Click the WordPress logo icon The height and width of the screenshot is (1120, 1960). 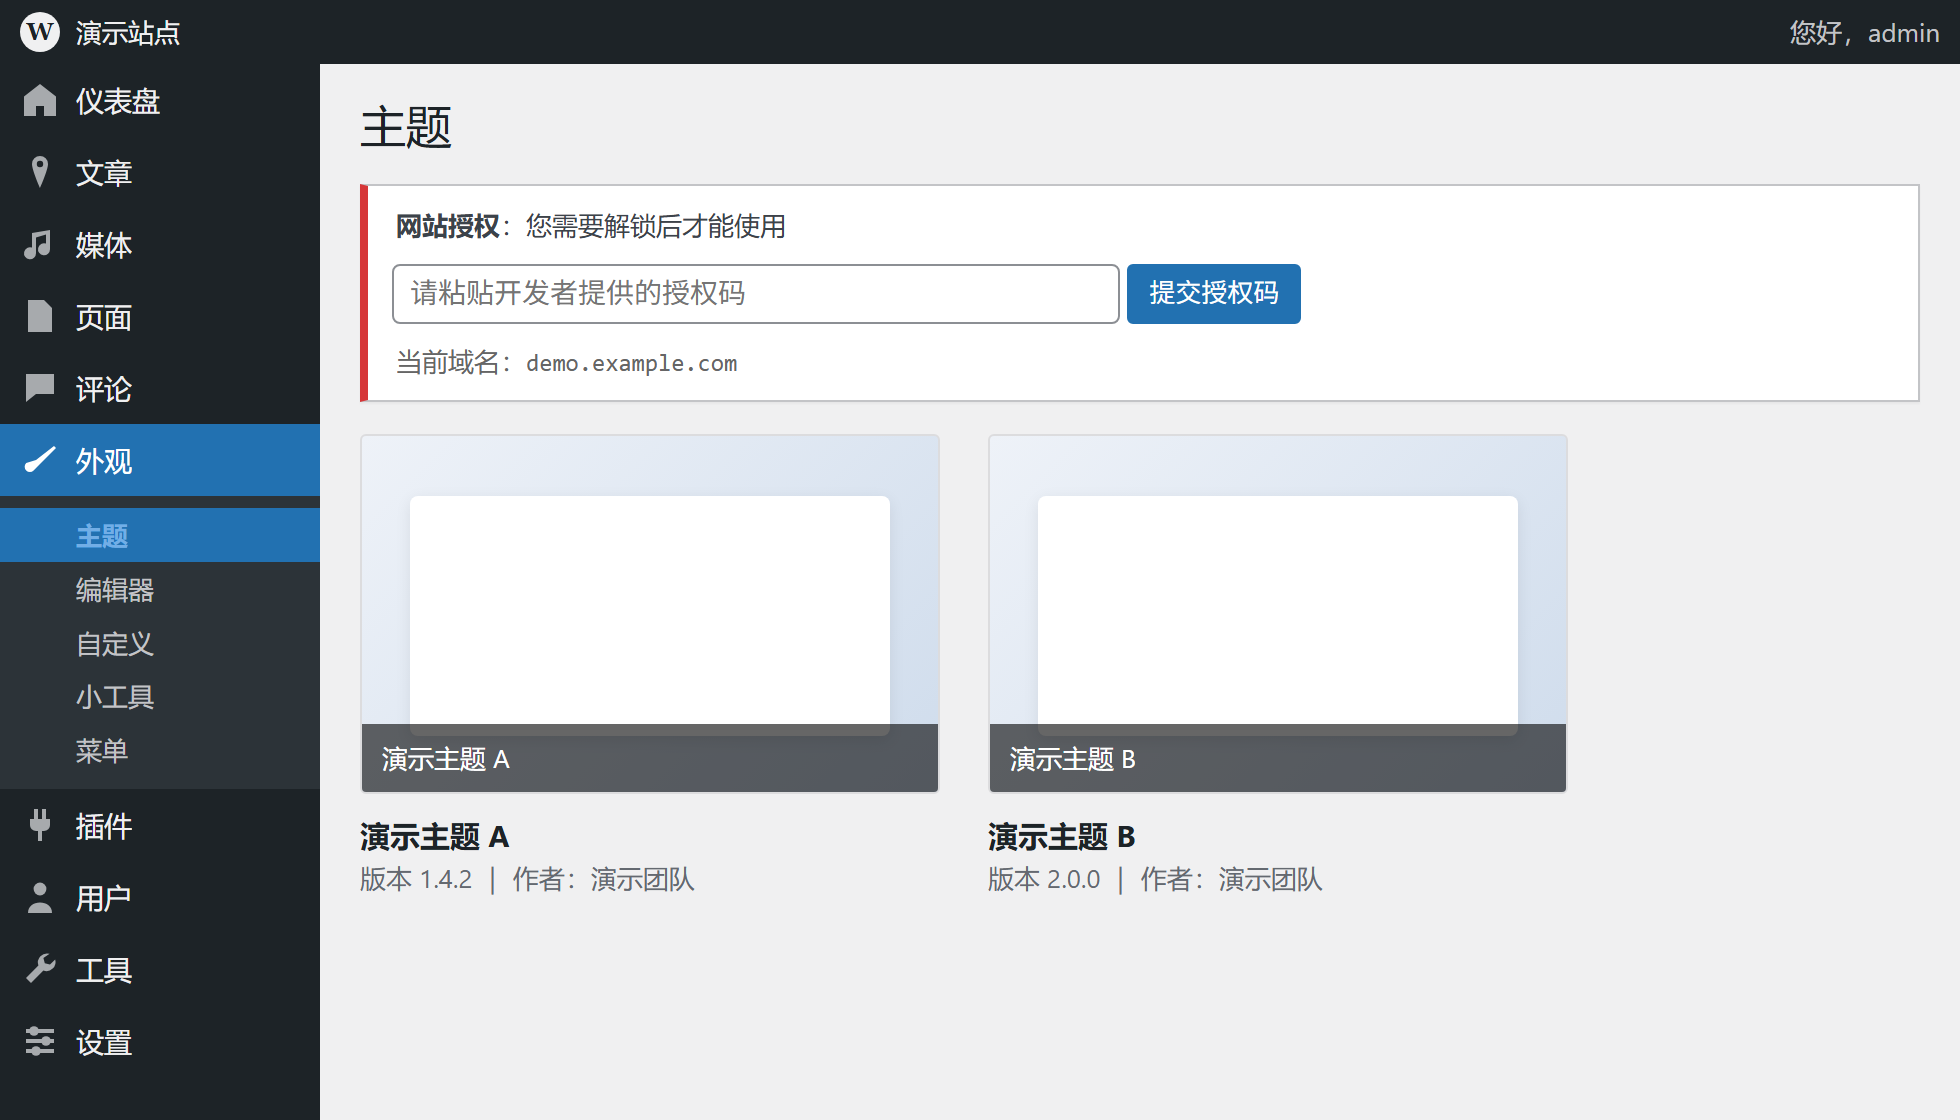coord(40,32)
